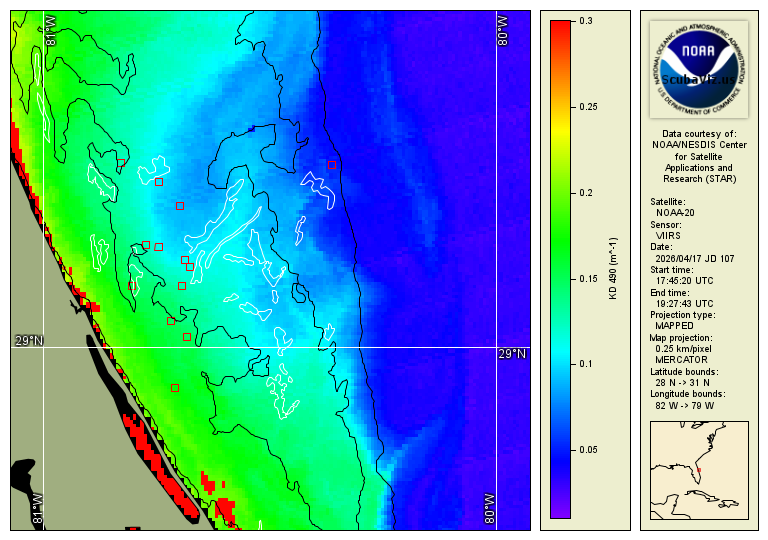Click the MERCATOR map projection text

pyautogui.click(x=682, y=359)
